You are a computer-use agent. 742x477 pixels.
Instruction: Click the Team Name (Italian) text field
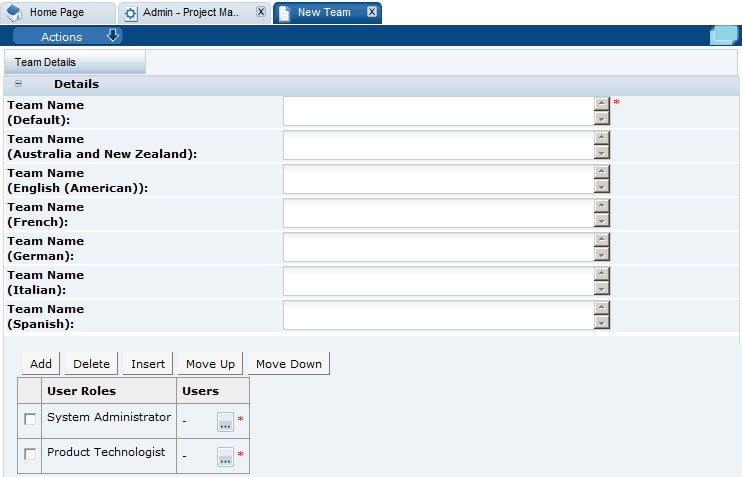click(x=439, y=282)
